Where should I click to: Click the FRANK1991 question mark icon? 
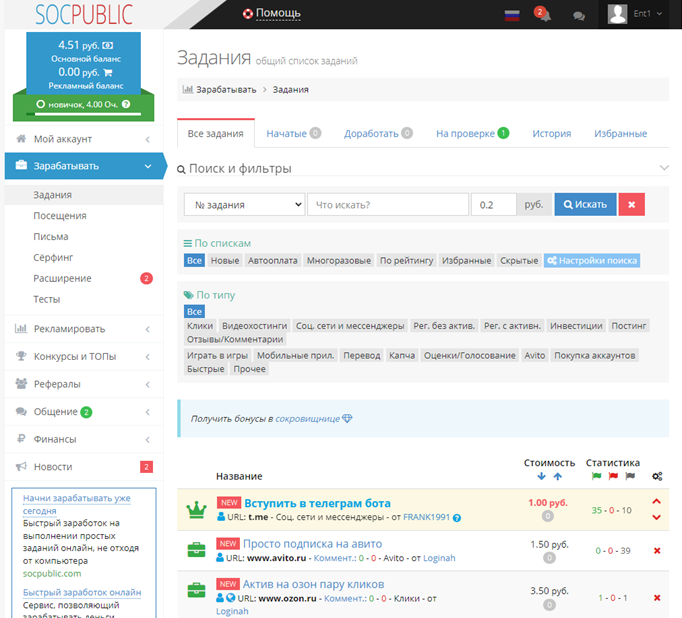(457, 518)
